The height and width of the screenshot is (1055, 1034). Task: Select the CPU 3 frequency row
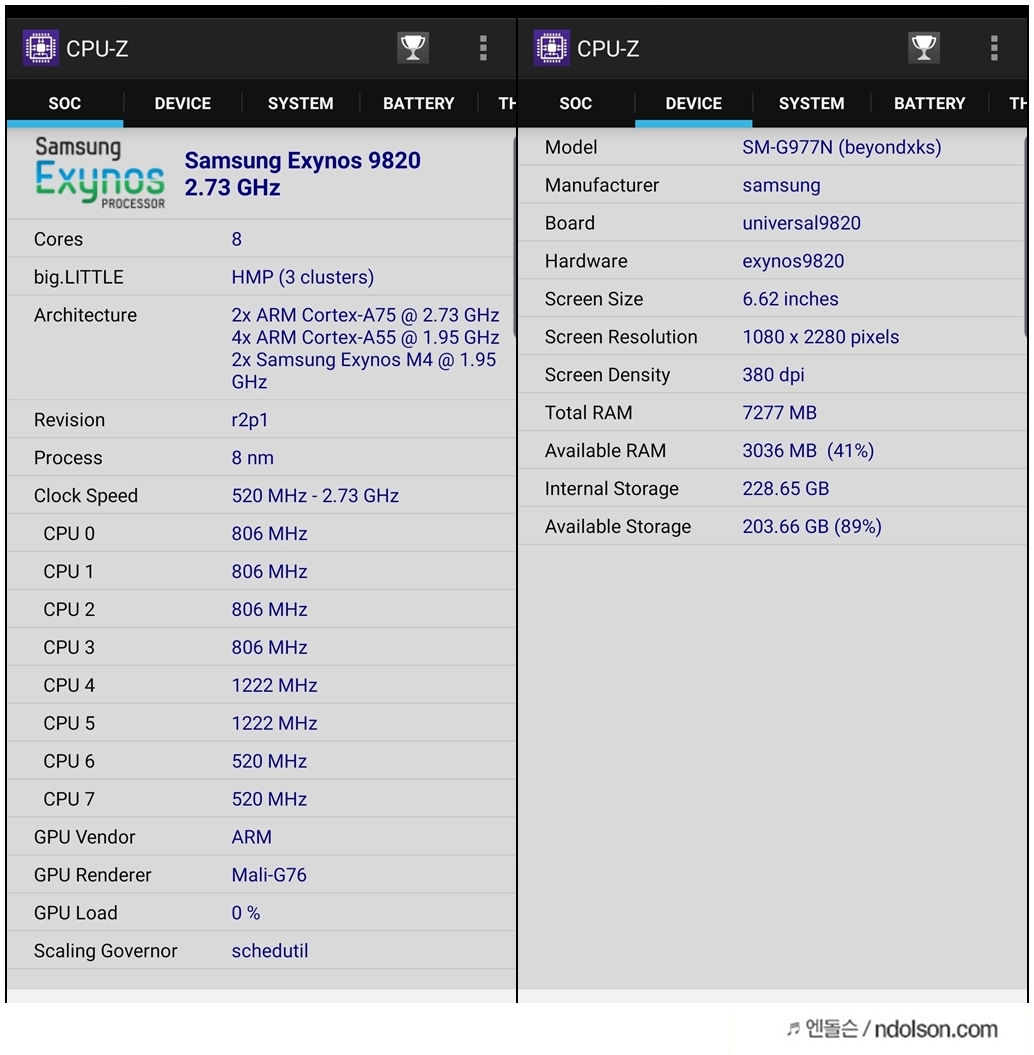pyautogui.click(x=261, y=647)
